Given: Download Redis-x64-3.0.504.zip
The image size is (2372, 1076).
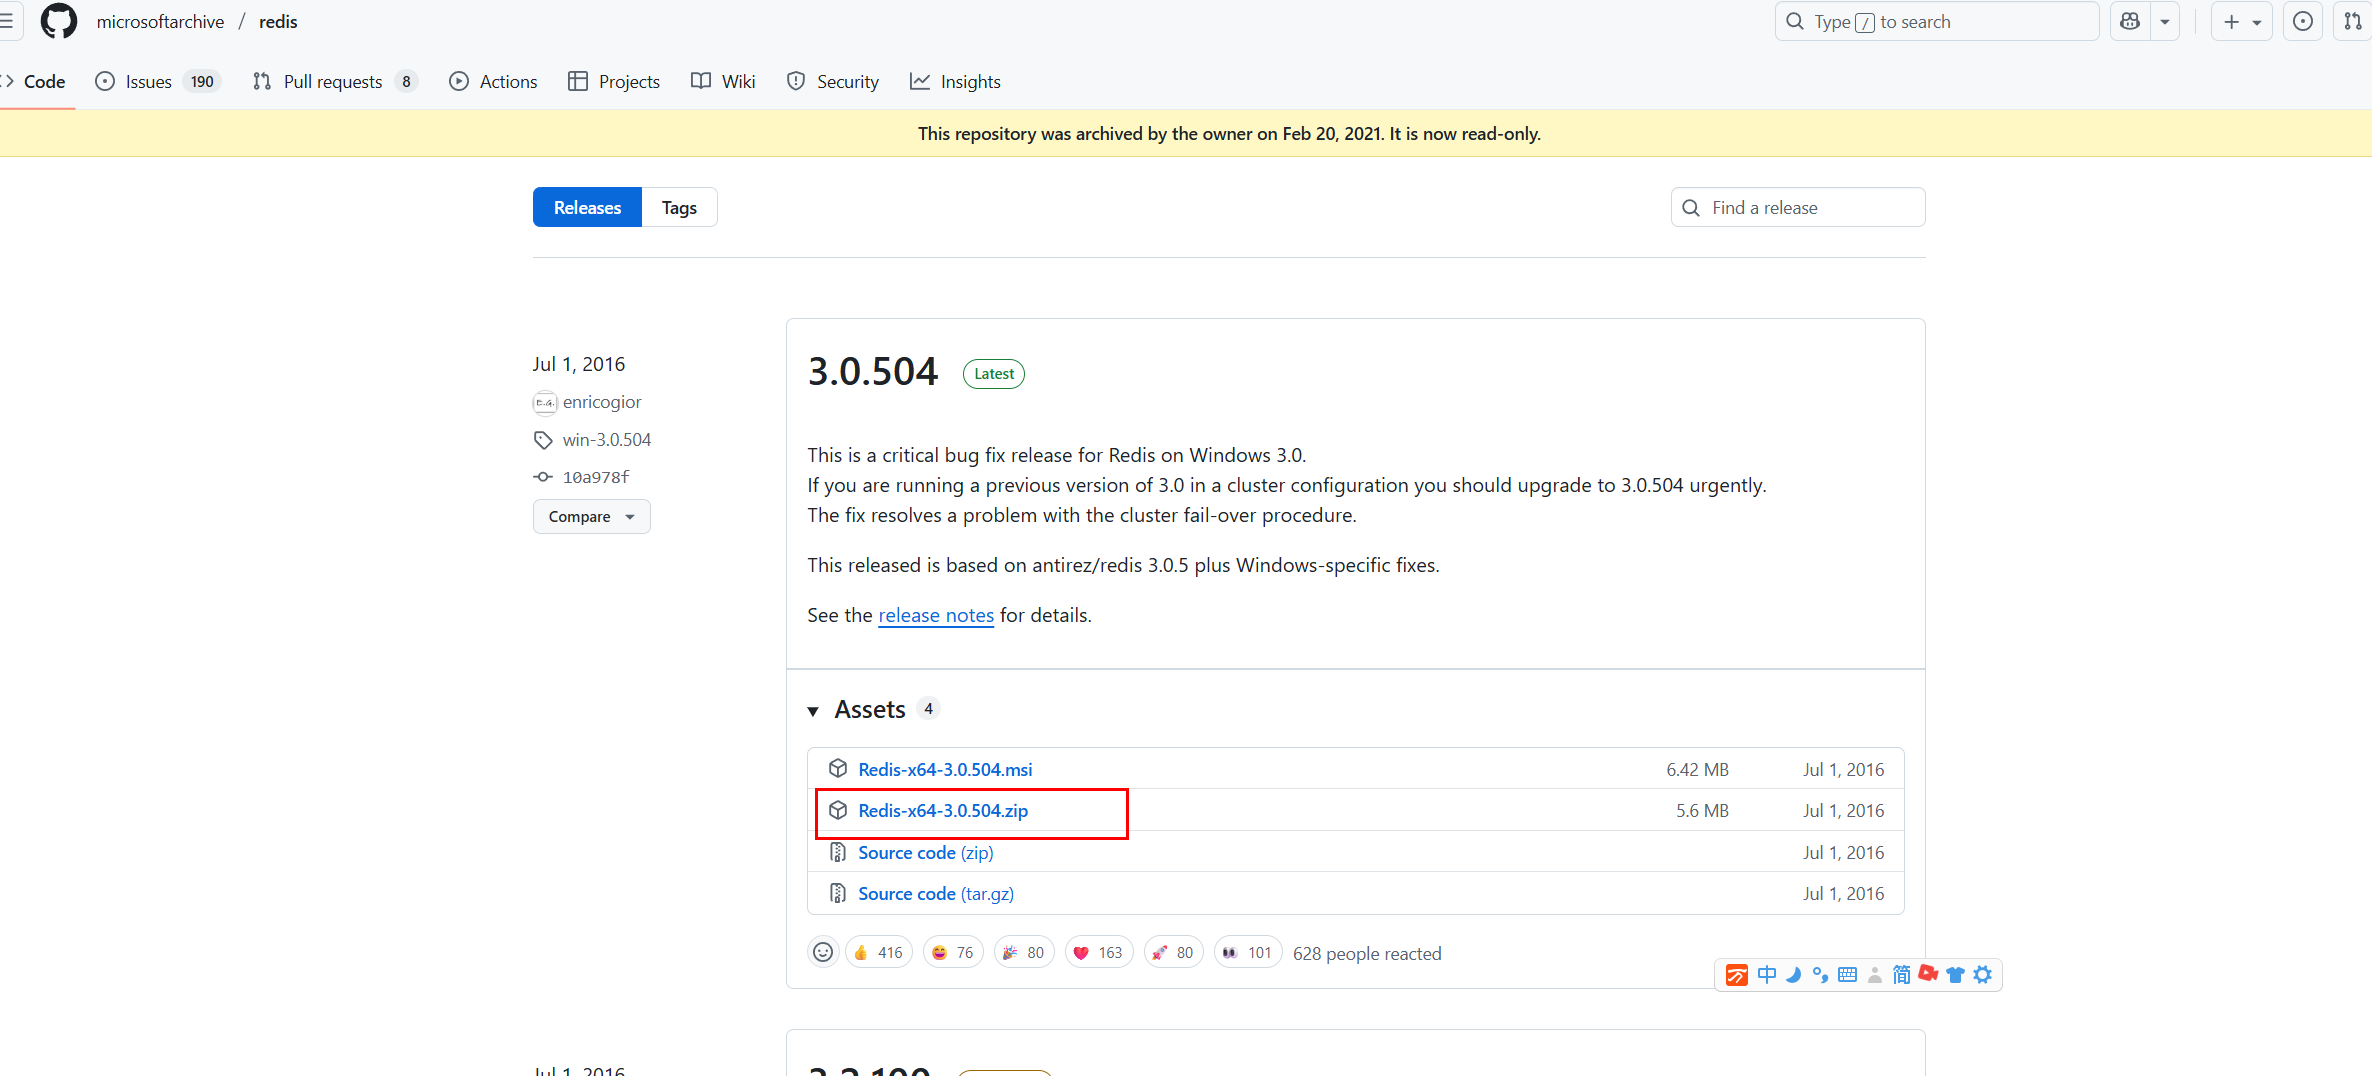Looking at the screenshot, I should (x=943, y=811).
